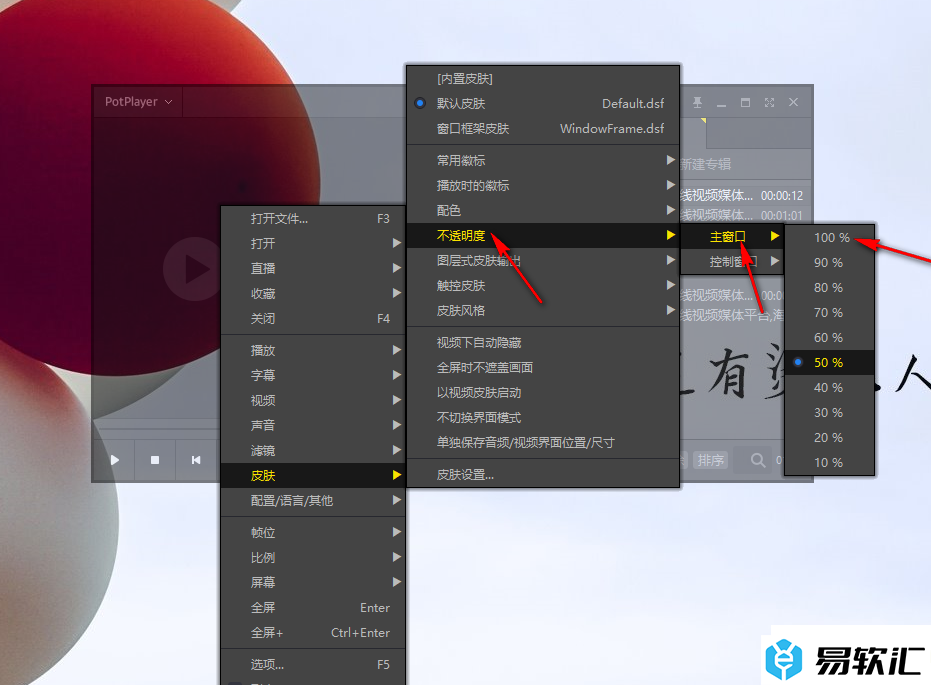Expand the 常用徽标 submenu
The width and height of the screenshot is (931, 685).
pos(543,160)
